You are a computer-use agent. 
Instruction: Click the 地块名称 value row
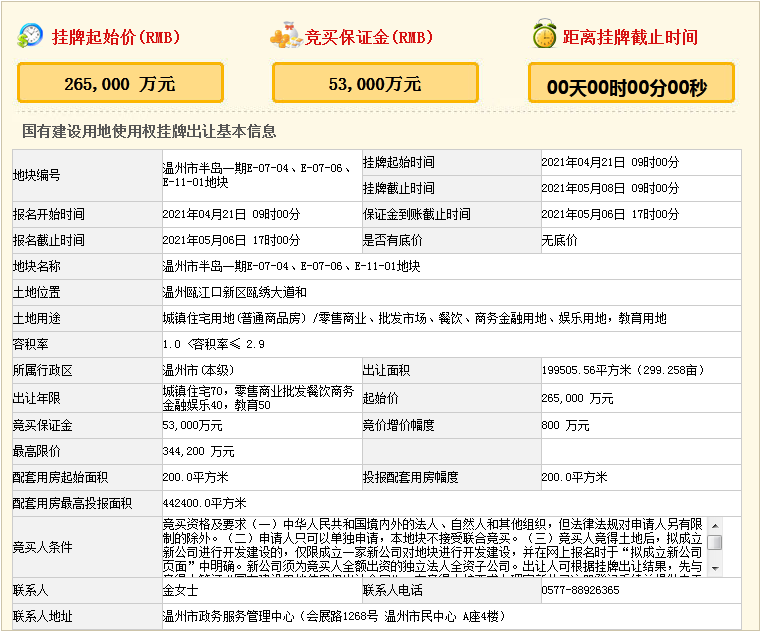click(x=451, y=266)
